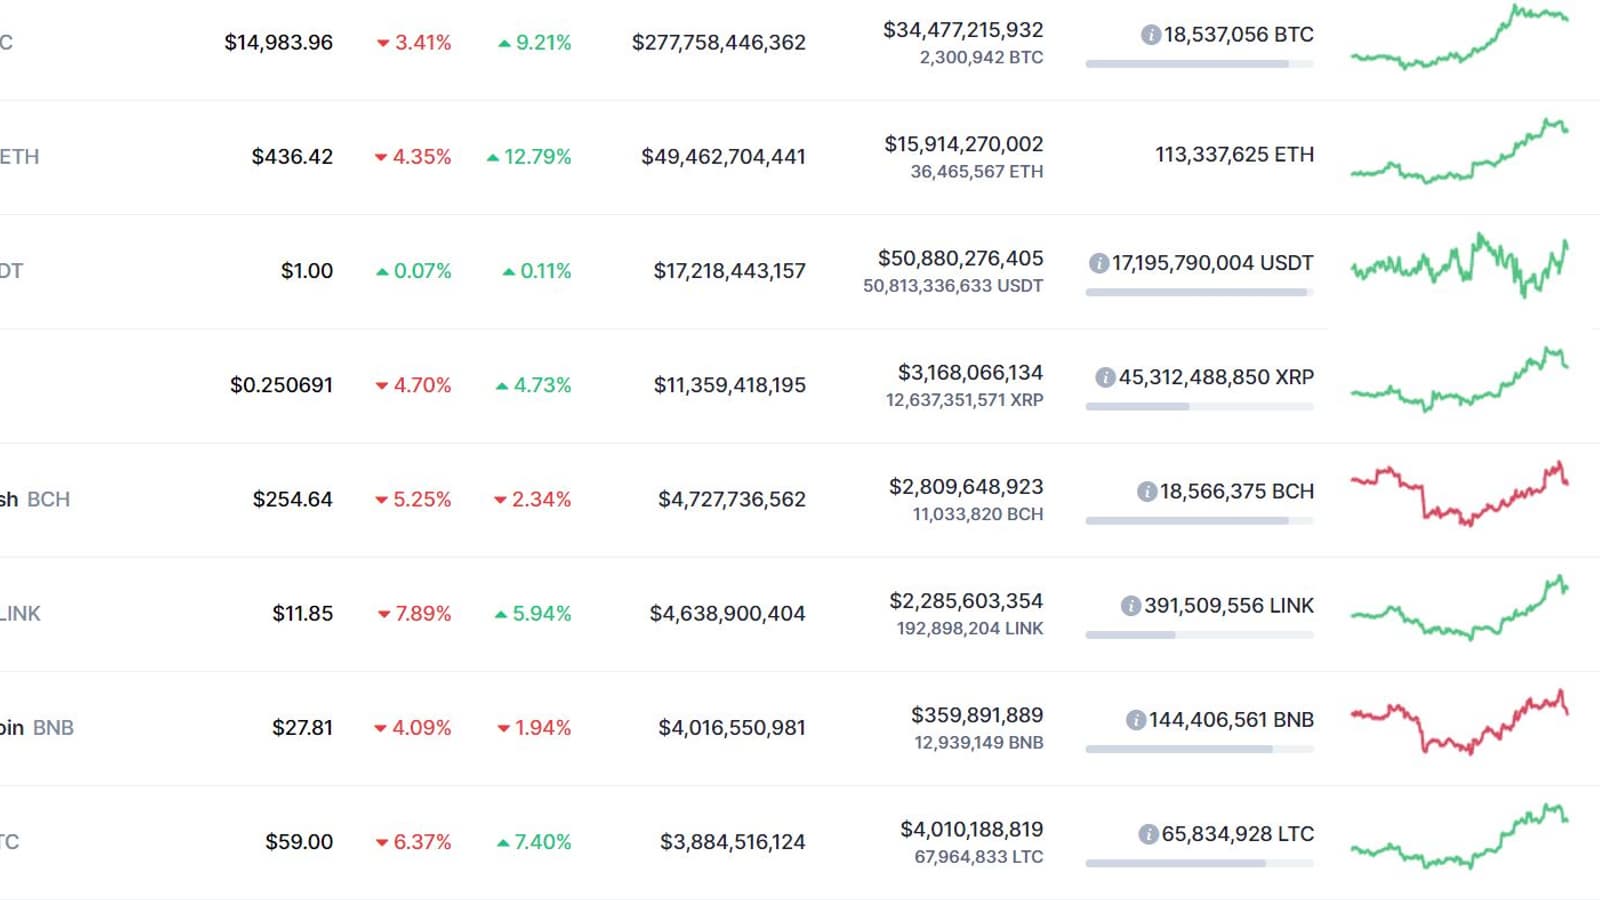Click the LTC market cap $3,884,516,124
Viewport: 1600px width, 900px height.
(732, 842)
